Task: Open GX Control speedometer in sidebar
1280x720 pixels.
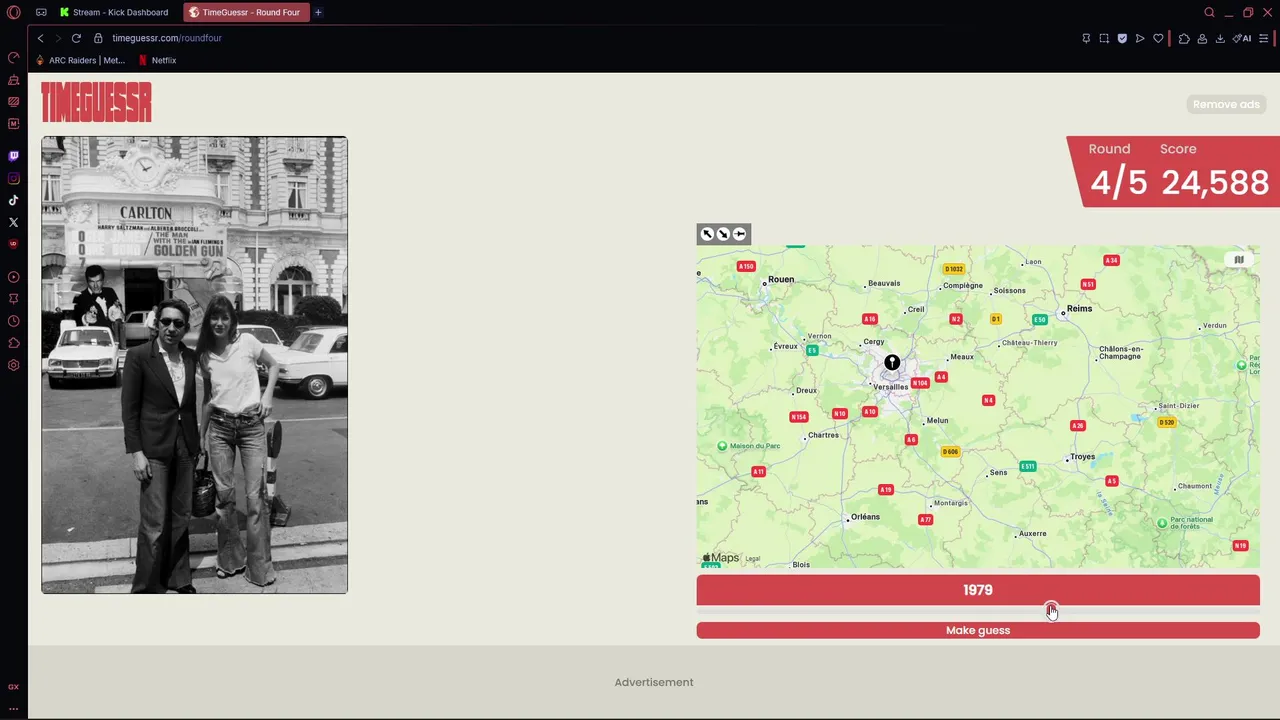Action: [13, 57]
